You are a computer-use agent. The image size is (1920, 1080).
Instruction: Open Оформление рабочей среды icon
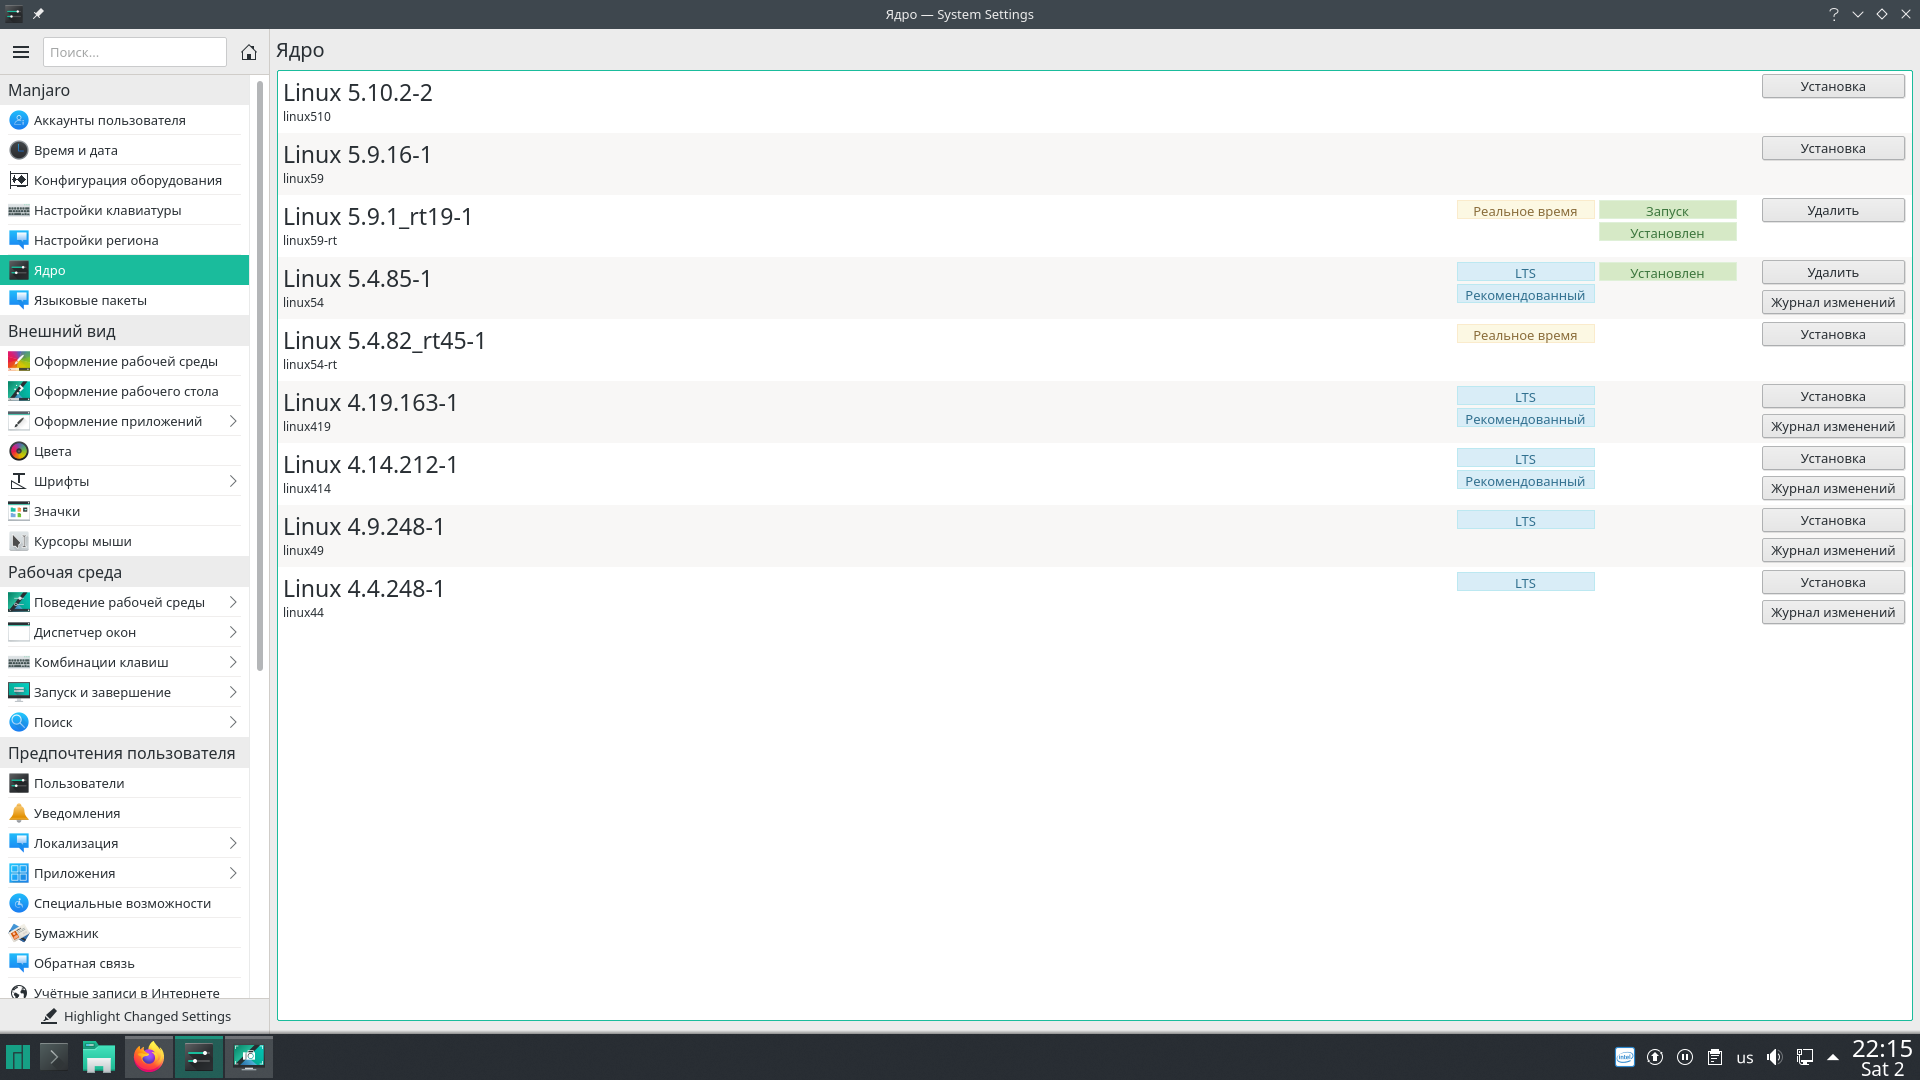(19, 361)
